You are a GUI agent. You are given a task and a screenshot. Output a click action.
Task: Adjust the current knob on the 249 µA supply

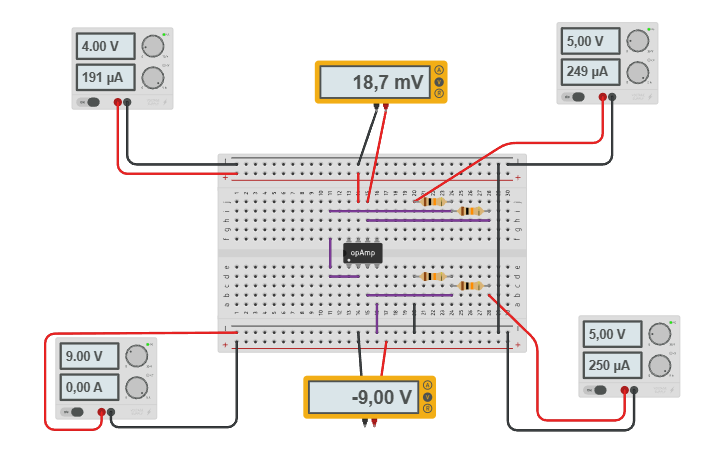(x=638, y=73)
